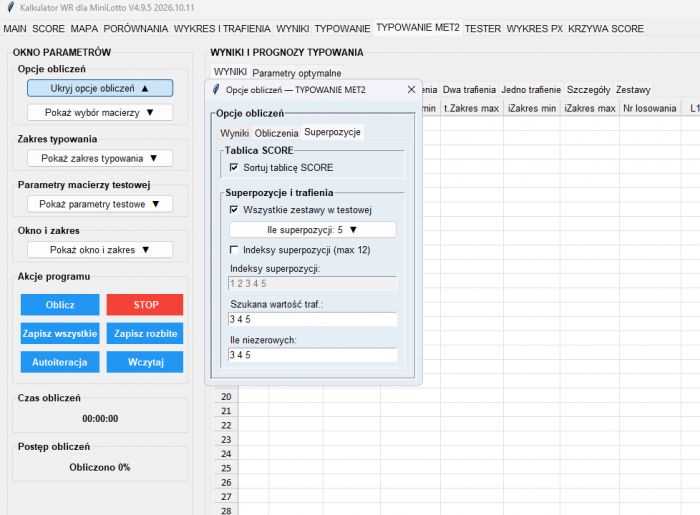Click the 00:00:00 elapsed time readout
This screenshot has height=515, width=700.
click(x=100, y=419)
